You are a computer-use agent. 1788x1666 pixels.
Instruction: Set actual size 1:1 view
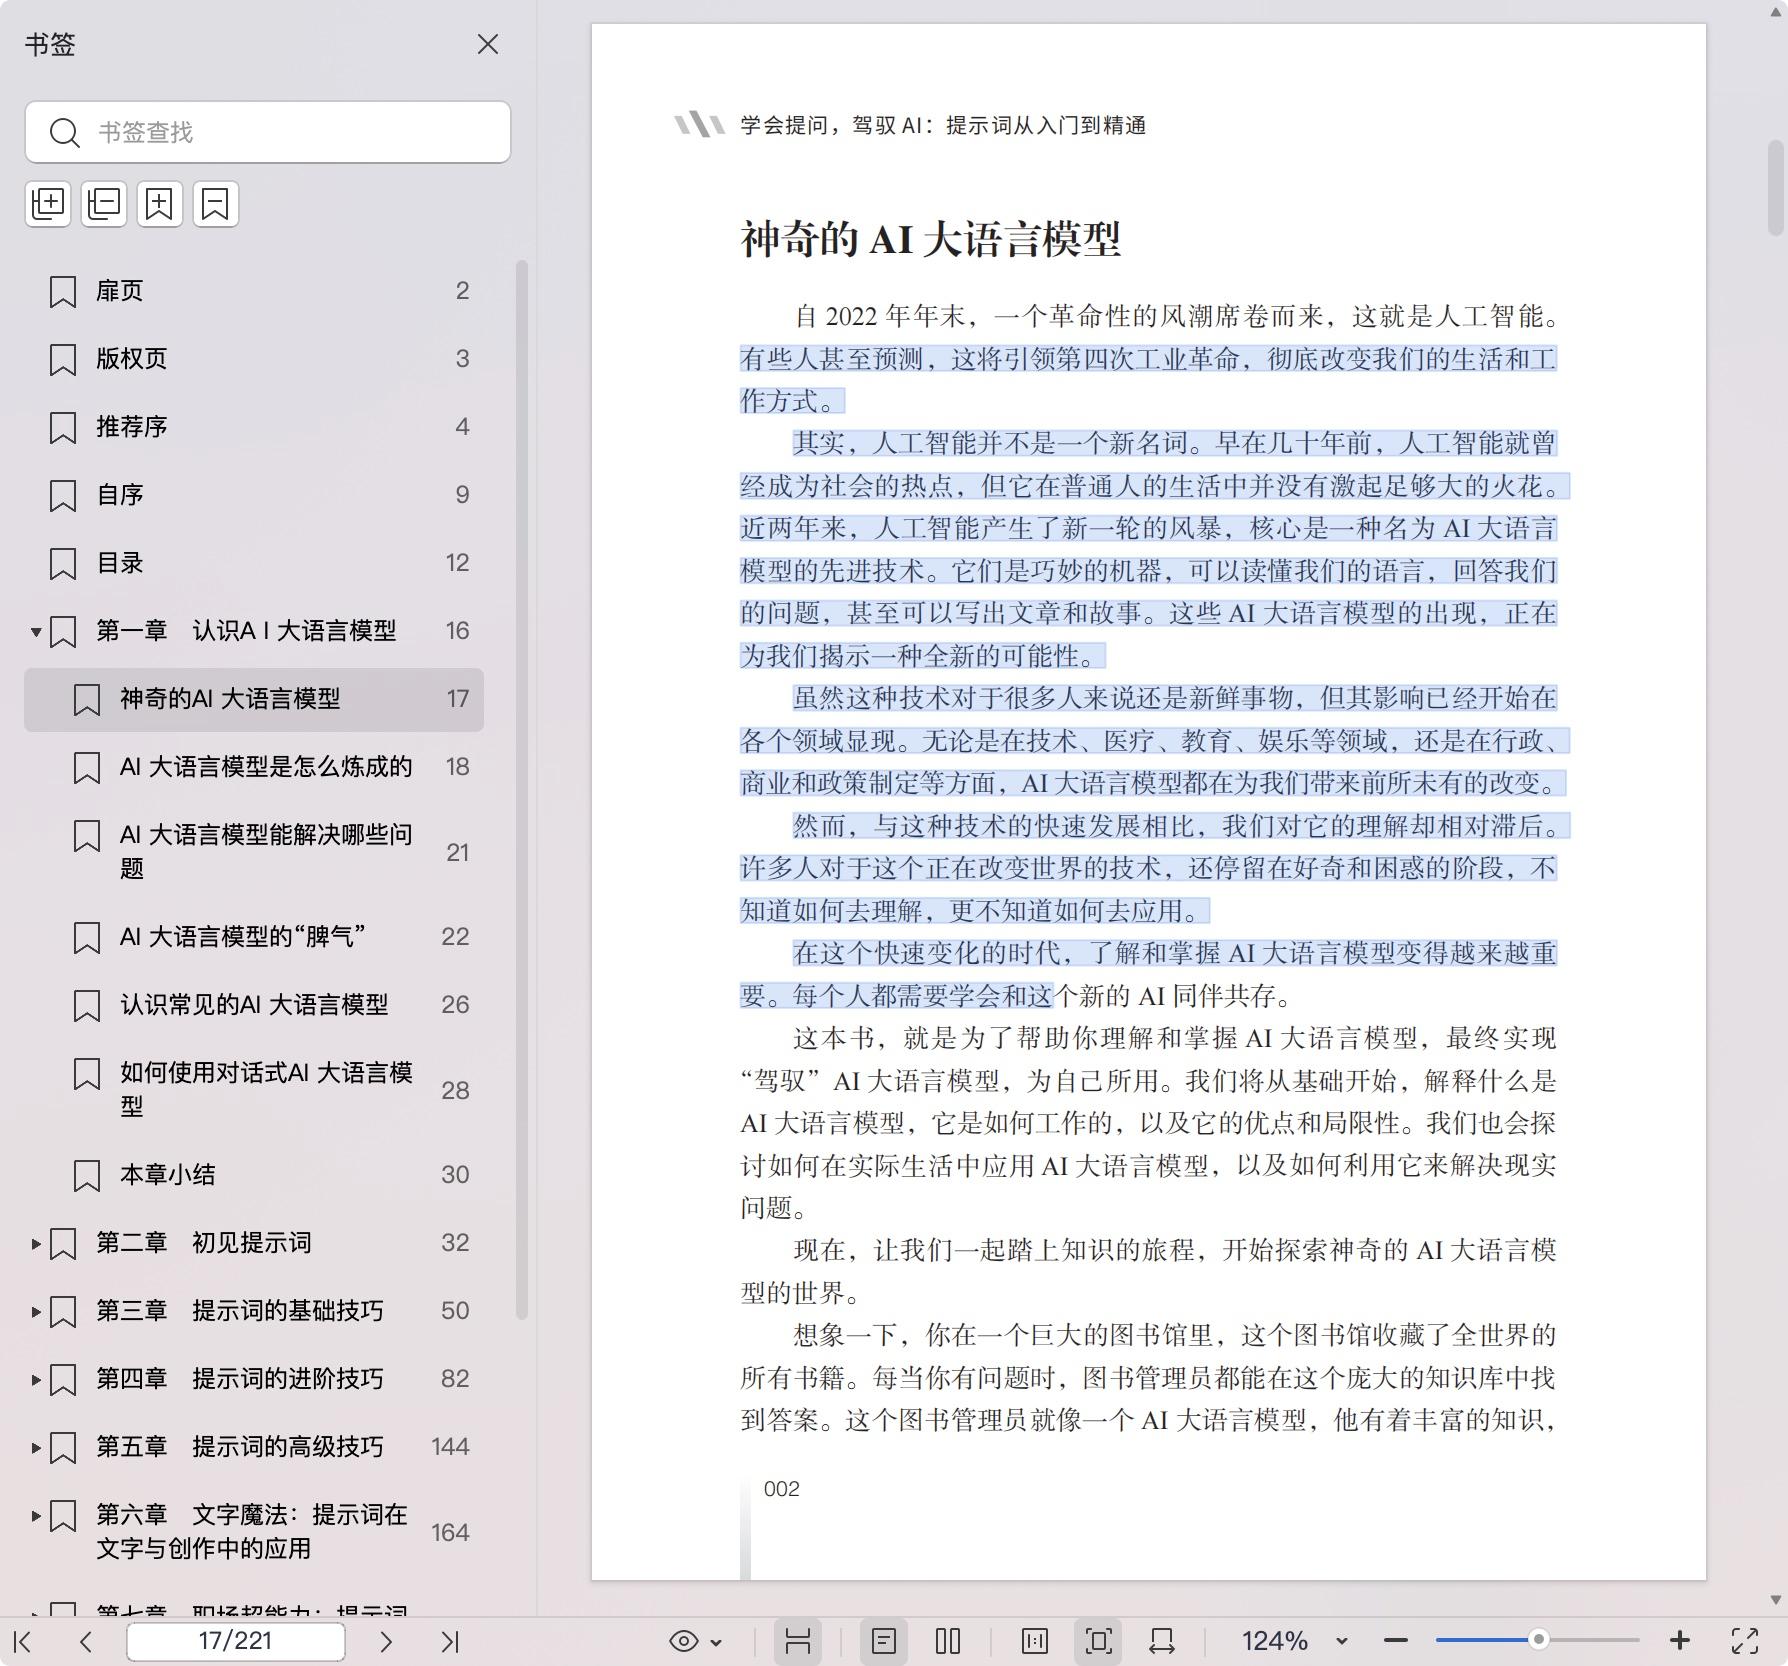click(1035, 1641)
